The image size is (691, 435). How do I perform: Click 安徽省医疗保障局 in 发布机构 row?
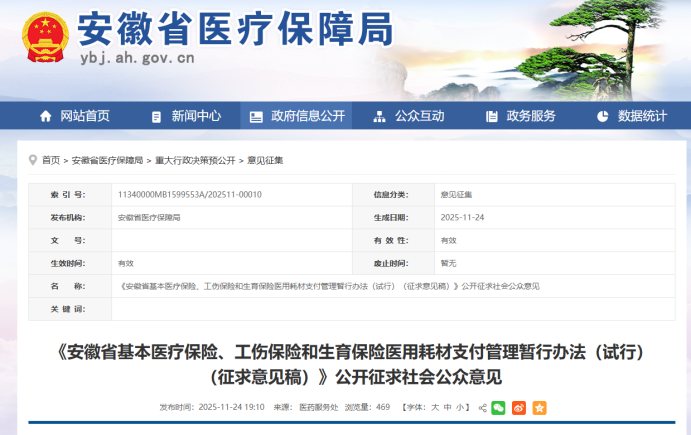tap(149, 218)
